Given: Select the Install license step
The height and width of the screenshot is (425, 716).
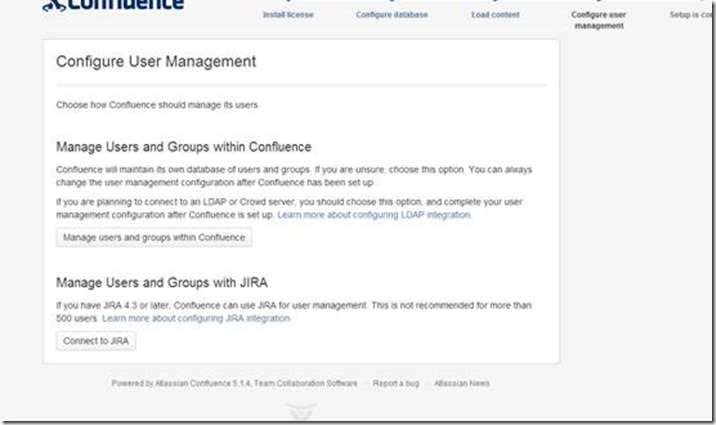Looking at the screenshot, I should click(x=288, y=15).
